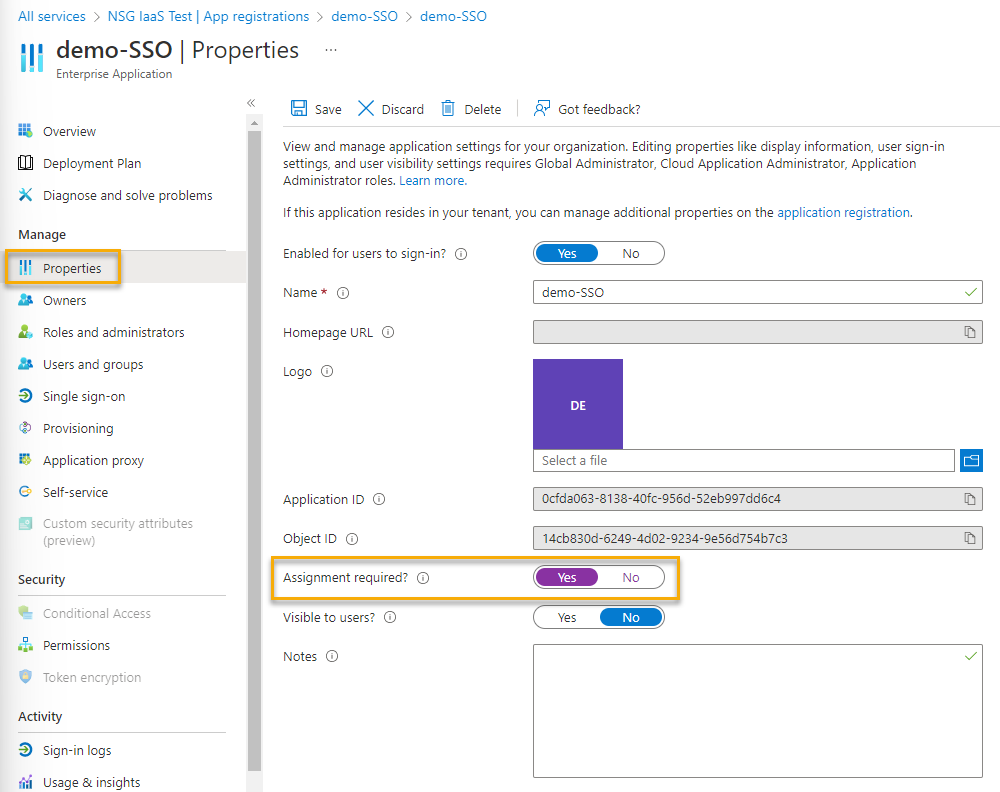Open the ellipsis more options menu
The height and width of the screenshot is (792, 1000).
point(331,49)
